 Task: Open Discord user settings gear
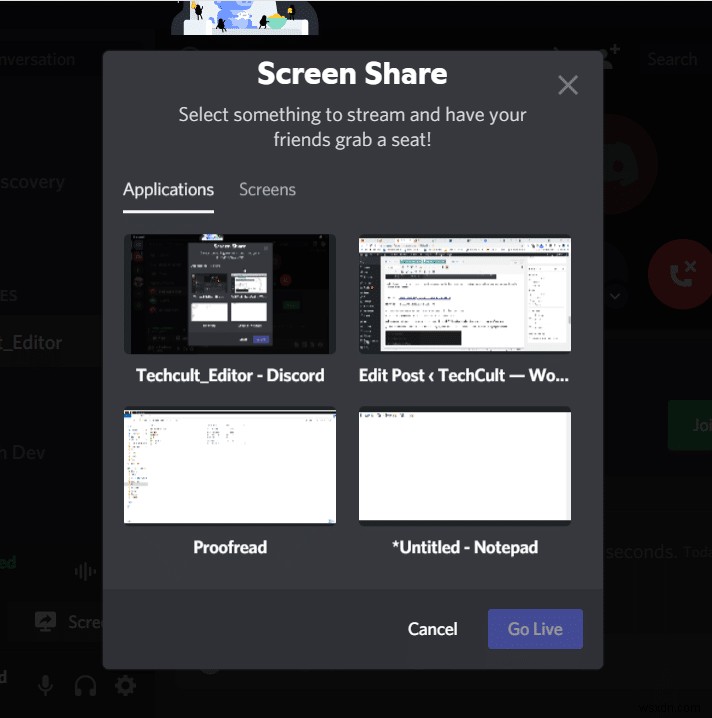[125, 685]
